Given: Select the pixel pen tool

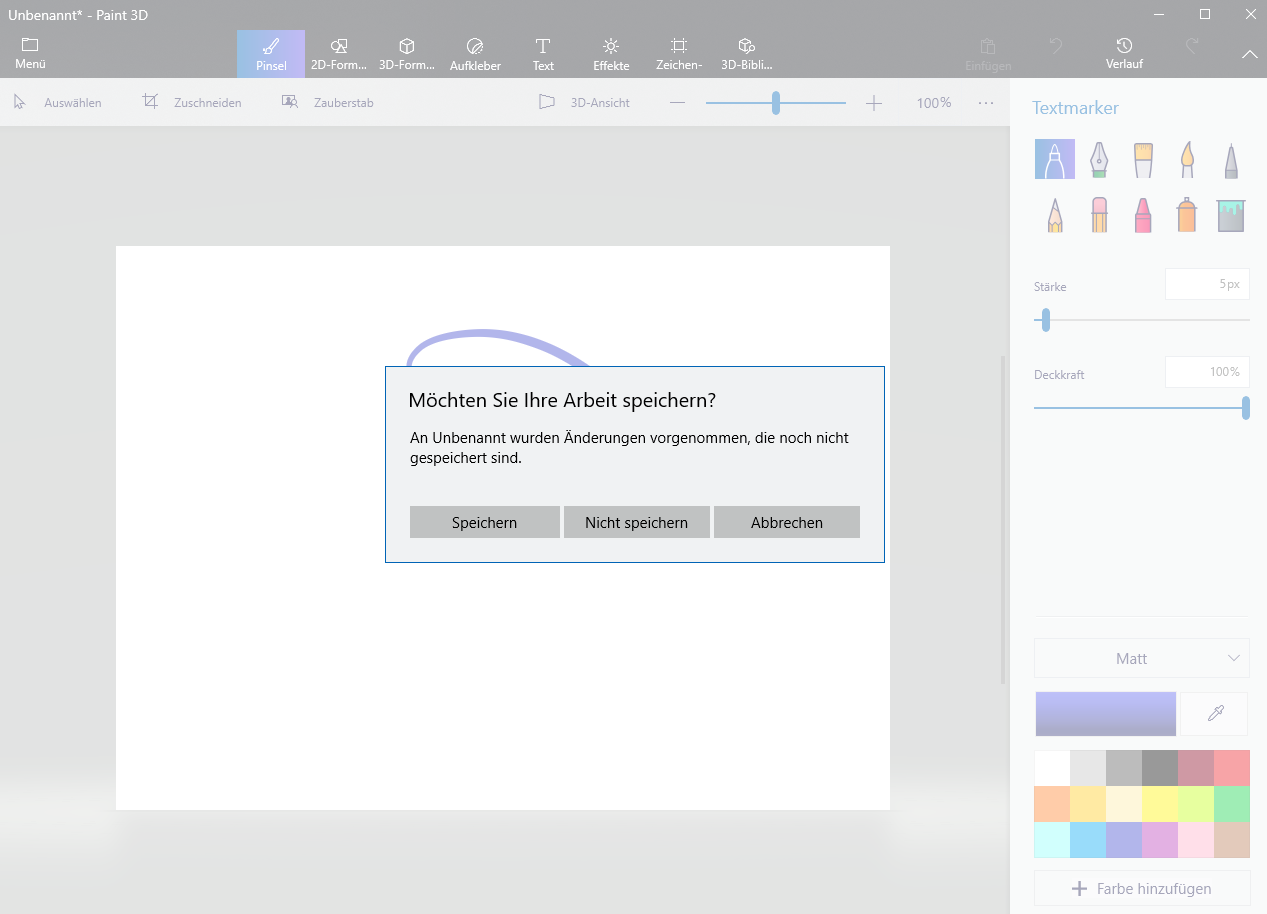Looking at the screenshot, I should 1231,159.
